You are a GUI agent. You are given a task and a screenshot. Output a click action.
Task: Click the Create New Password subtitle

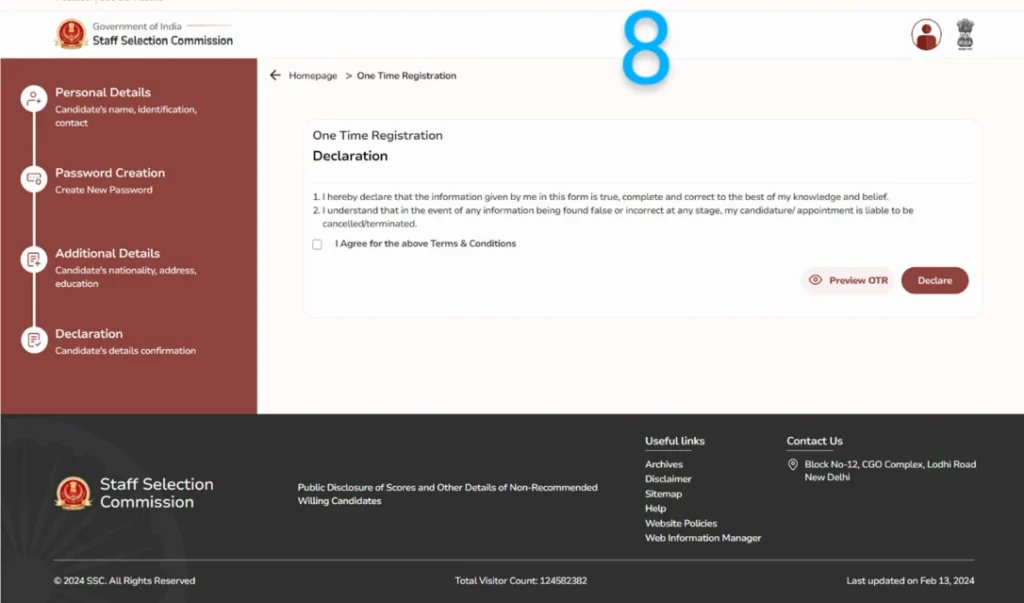(103, 190)
